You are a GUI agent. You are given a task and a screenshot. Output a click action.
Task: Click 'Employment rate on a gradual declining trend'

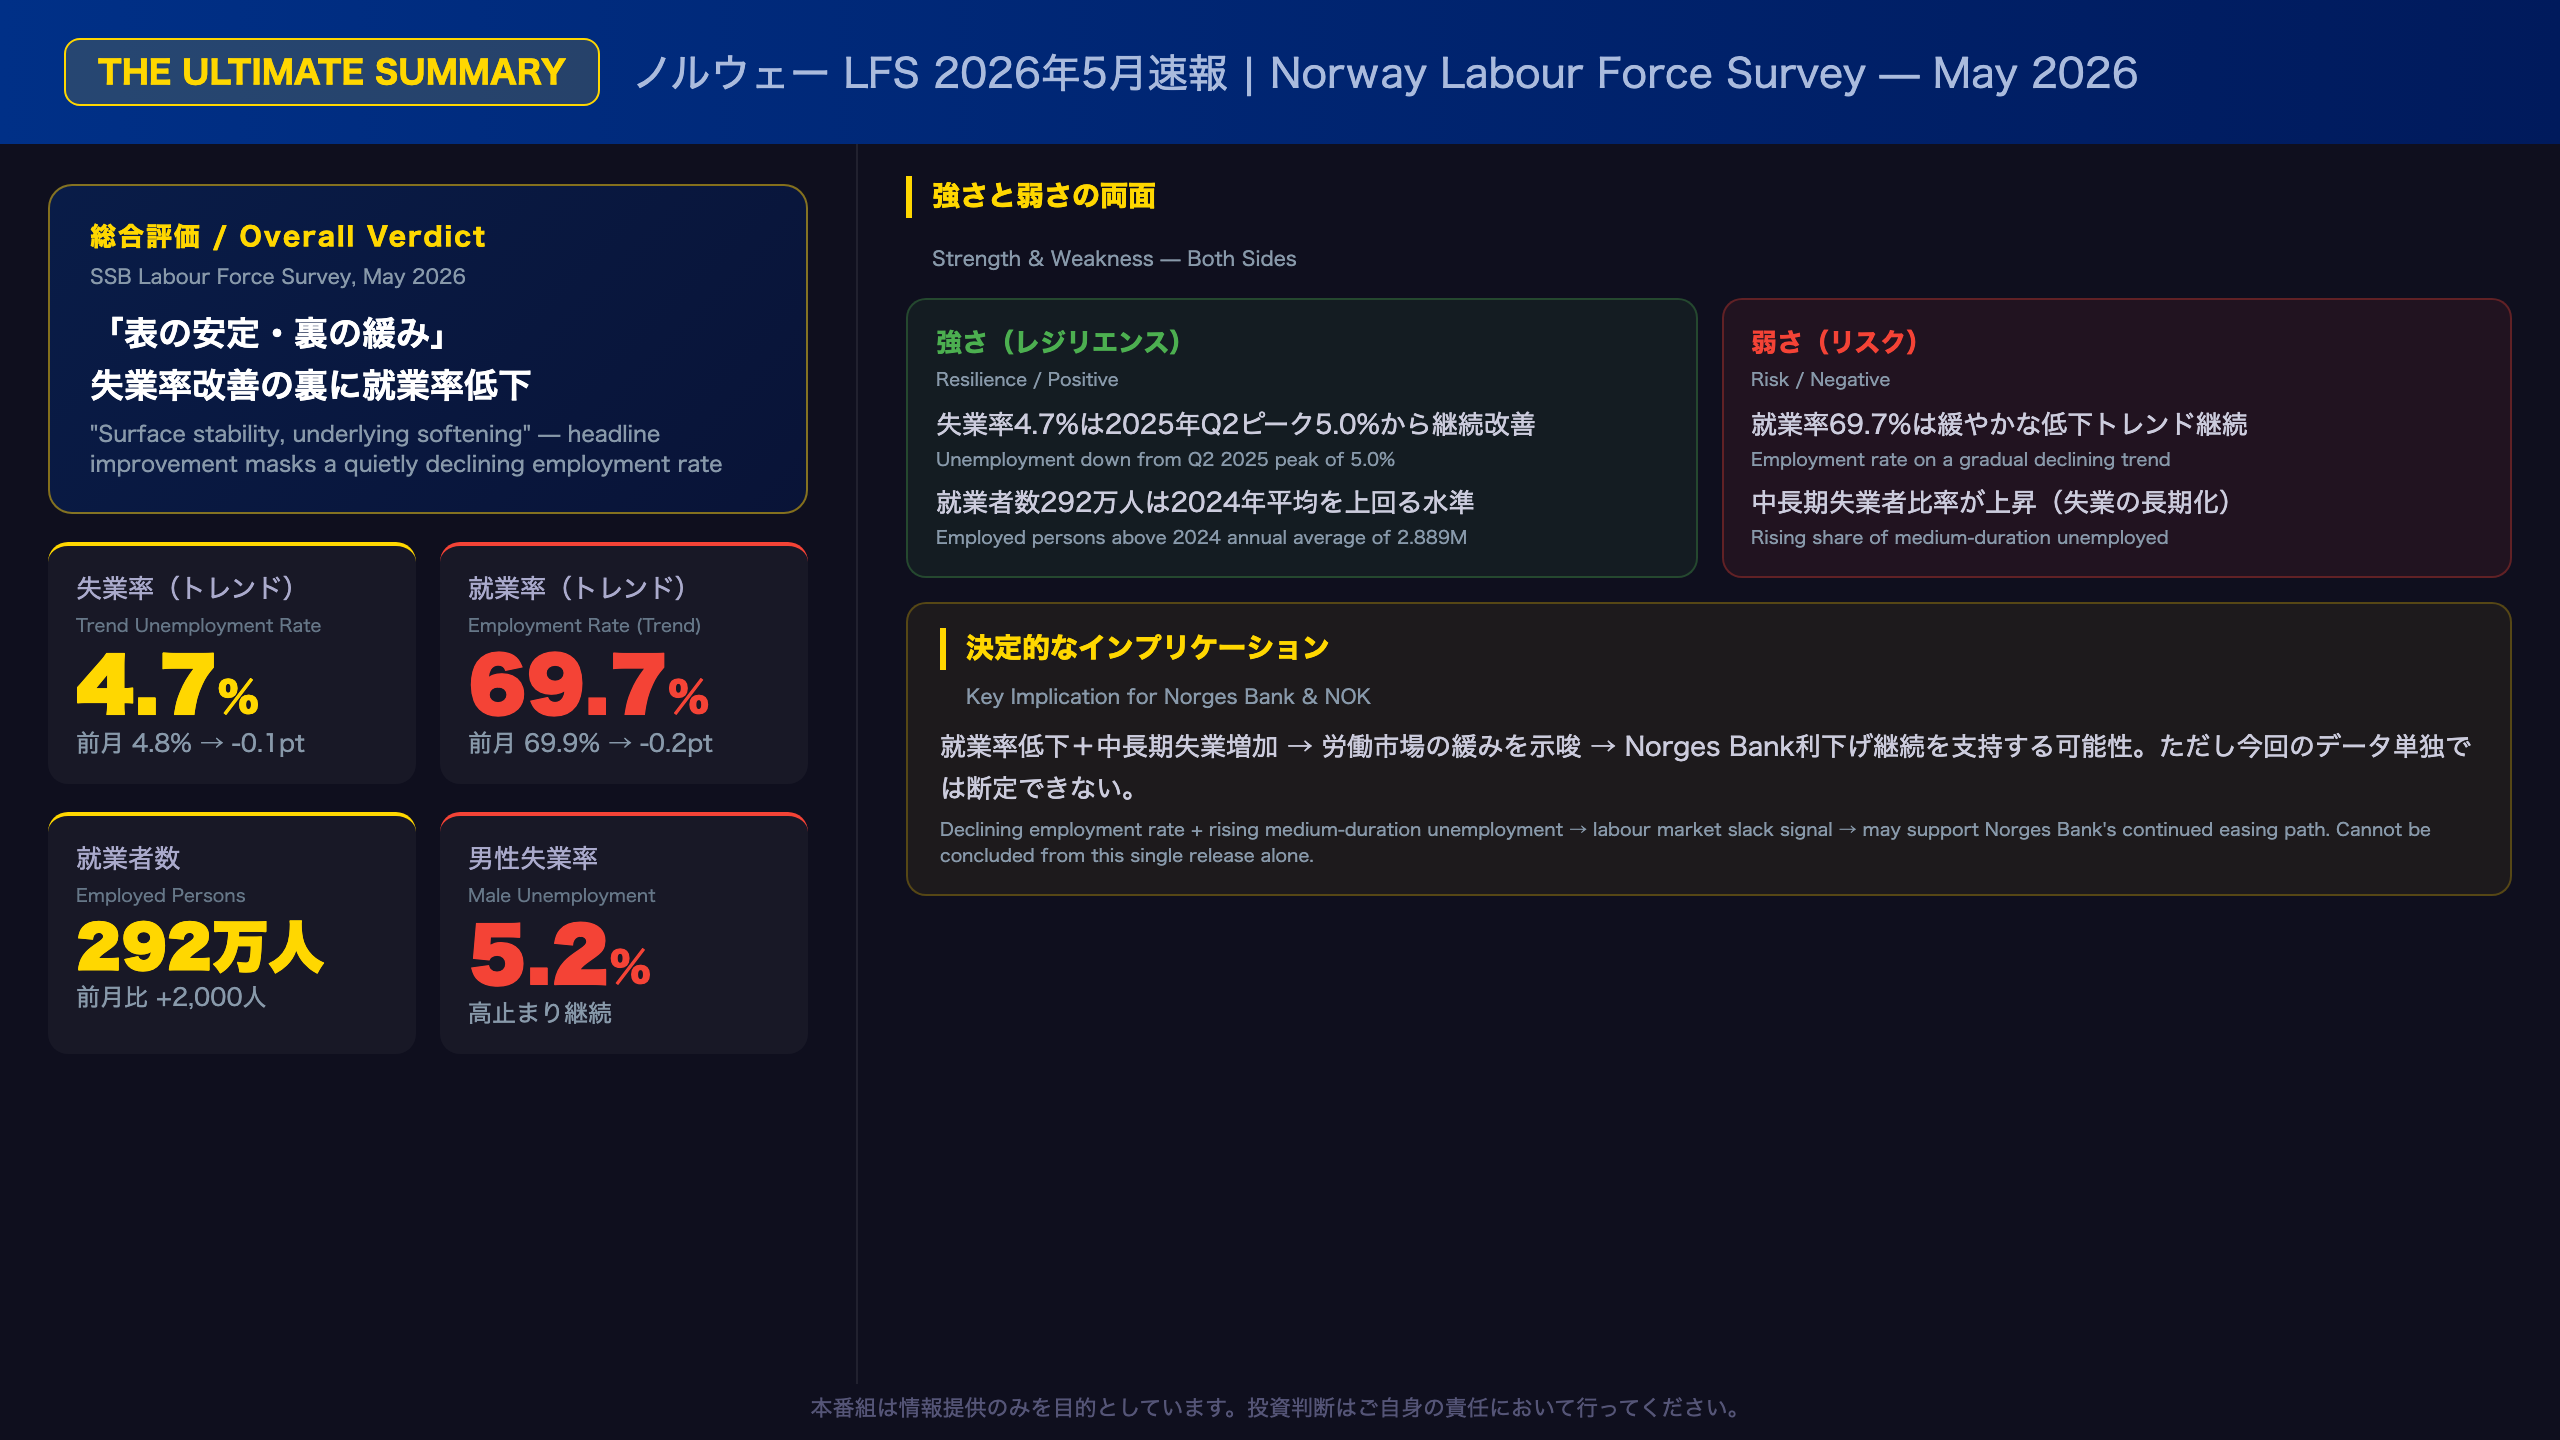tap(1960, 460)
